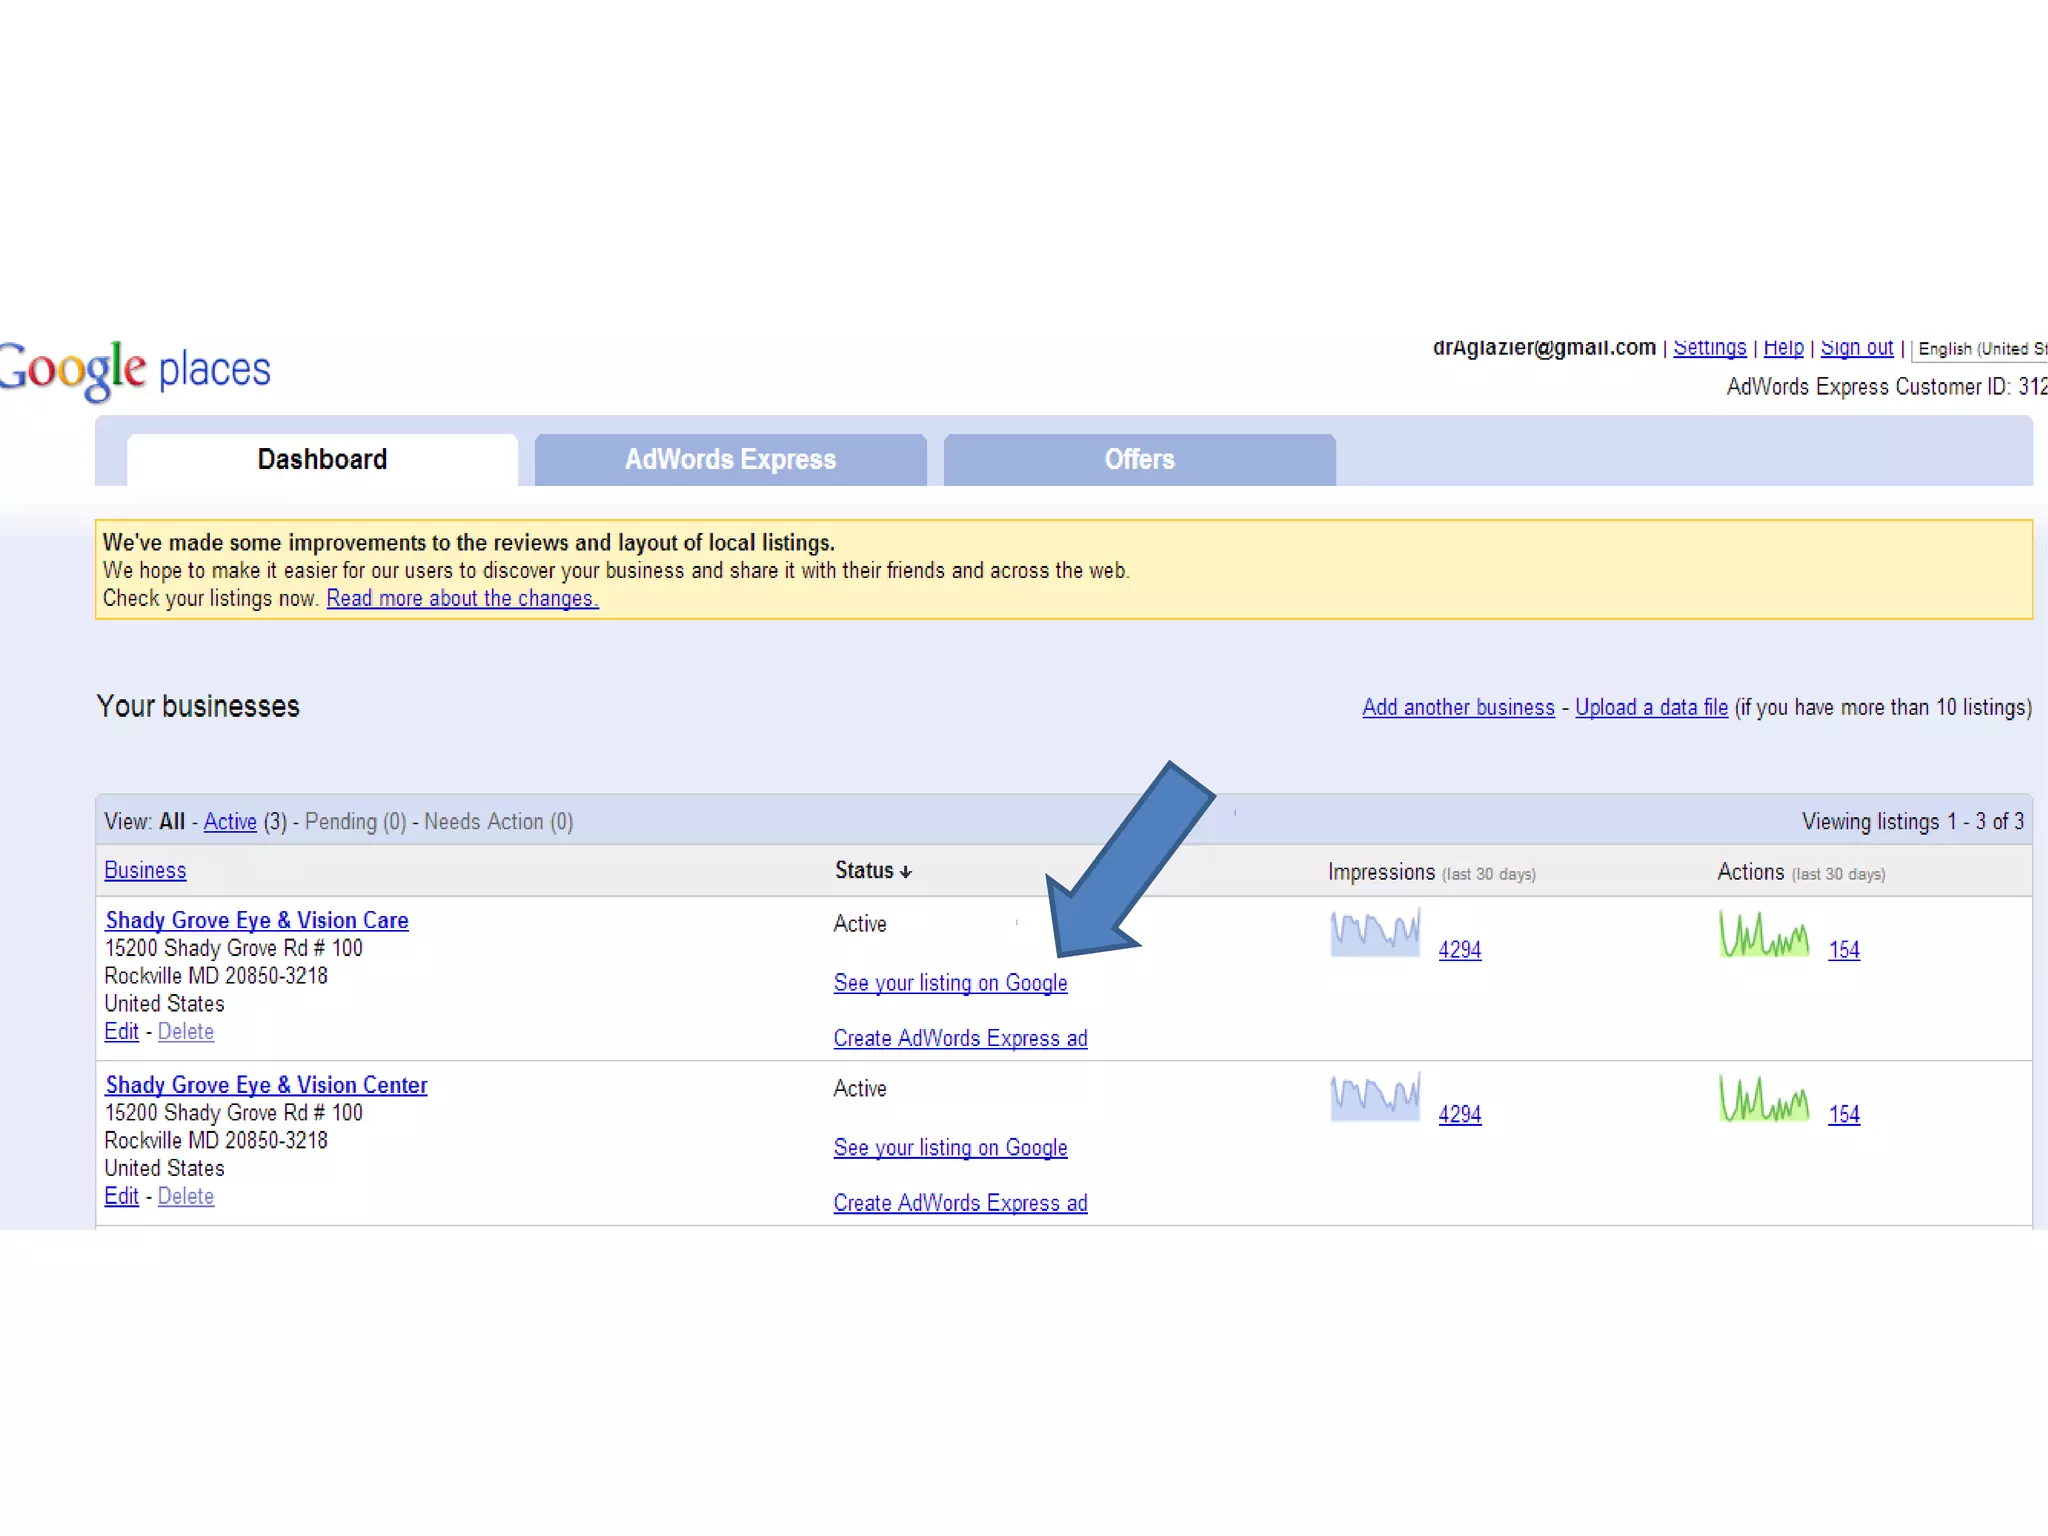Image resolution: width=2048 pixels, height=1536 pixels.
Task: Click first listing's green actions sparkline chart
Action: pos(1764,934)
